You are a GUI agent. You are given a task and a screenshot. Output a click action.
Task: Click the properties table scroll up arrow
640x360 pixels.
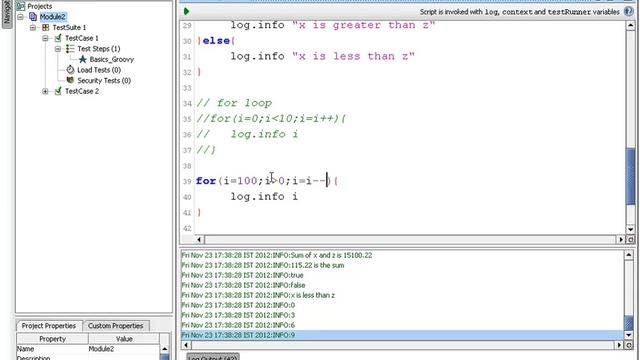(x=164, y=349)
